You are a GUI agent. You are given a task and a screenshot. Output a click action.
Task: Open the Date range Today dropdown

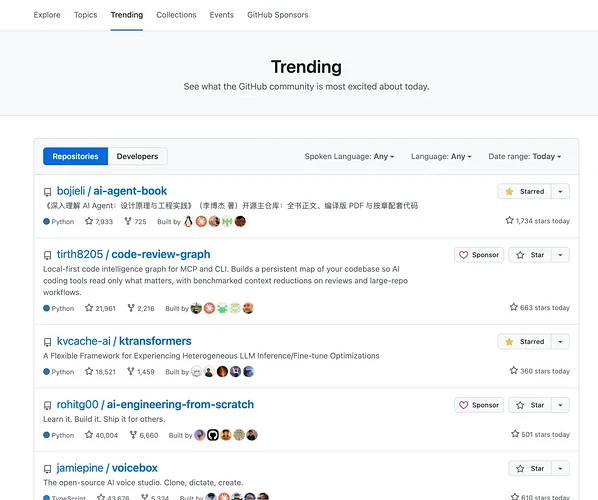525,156
